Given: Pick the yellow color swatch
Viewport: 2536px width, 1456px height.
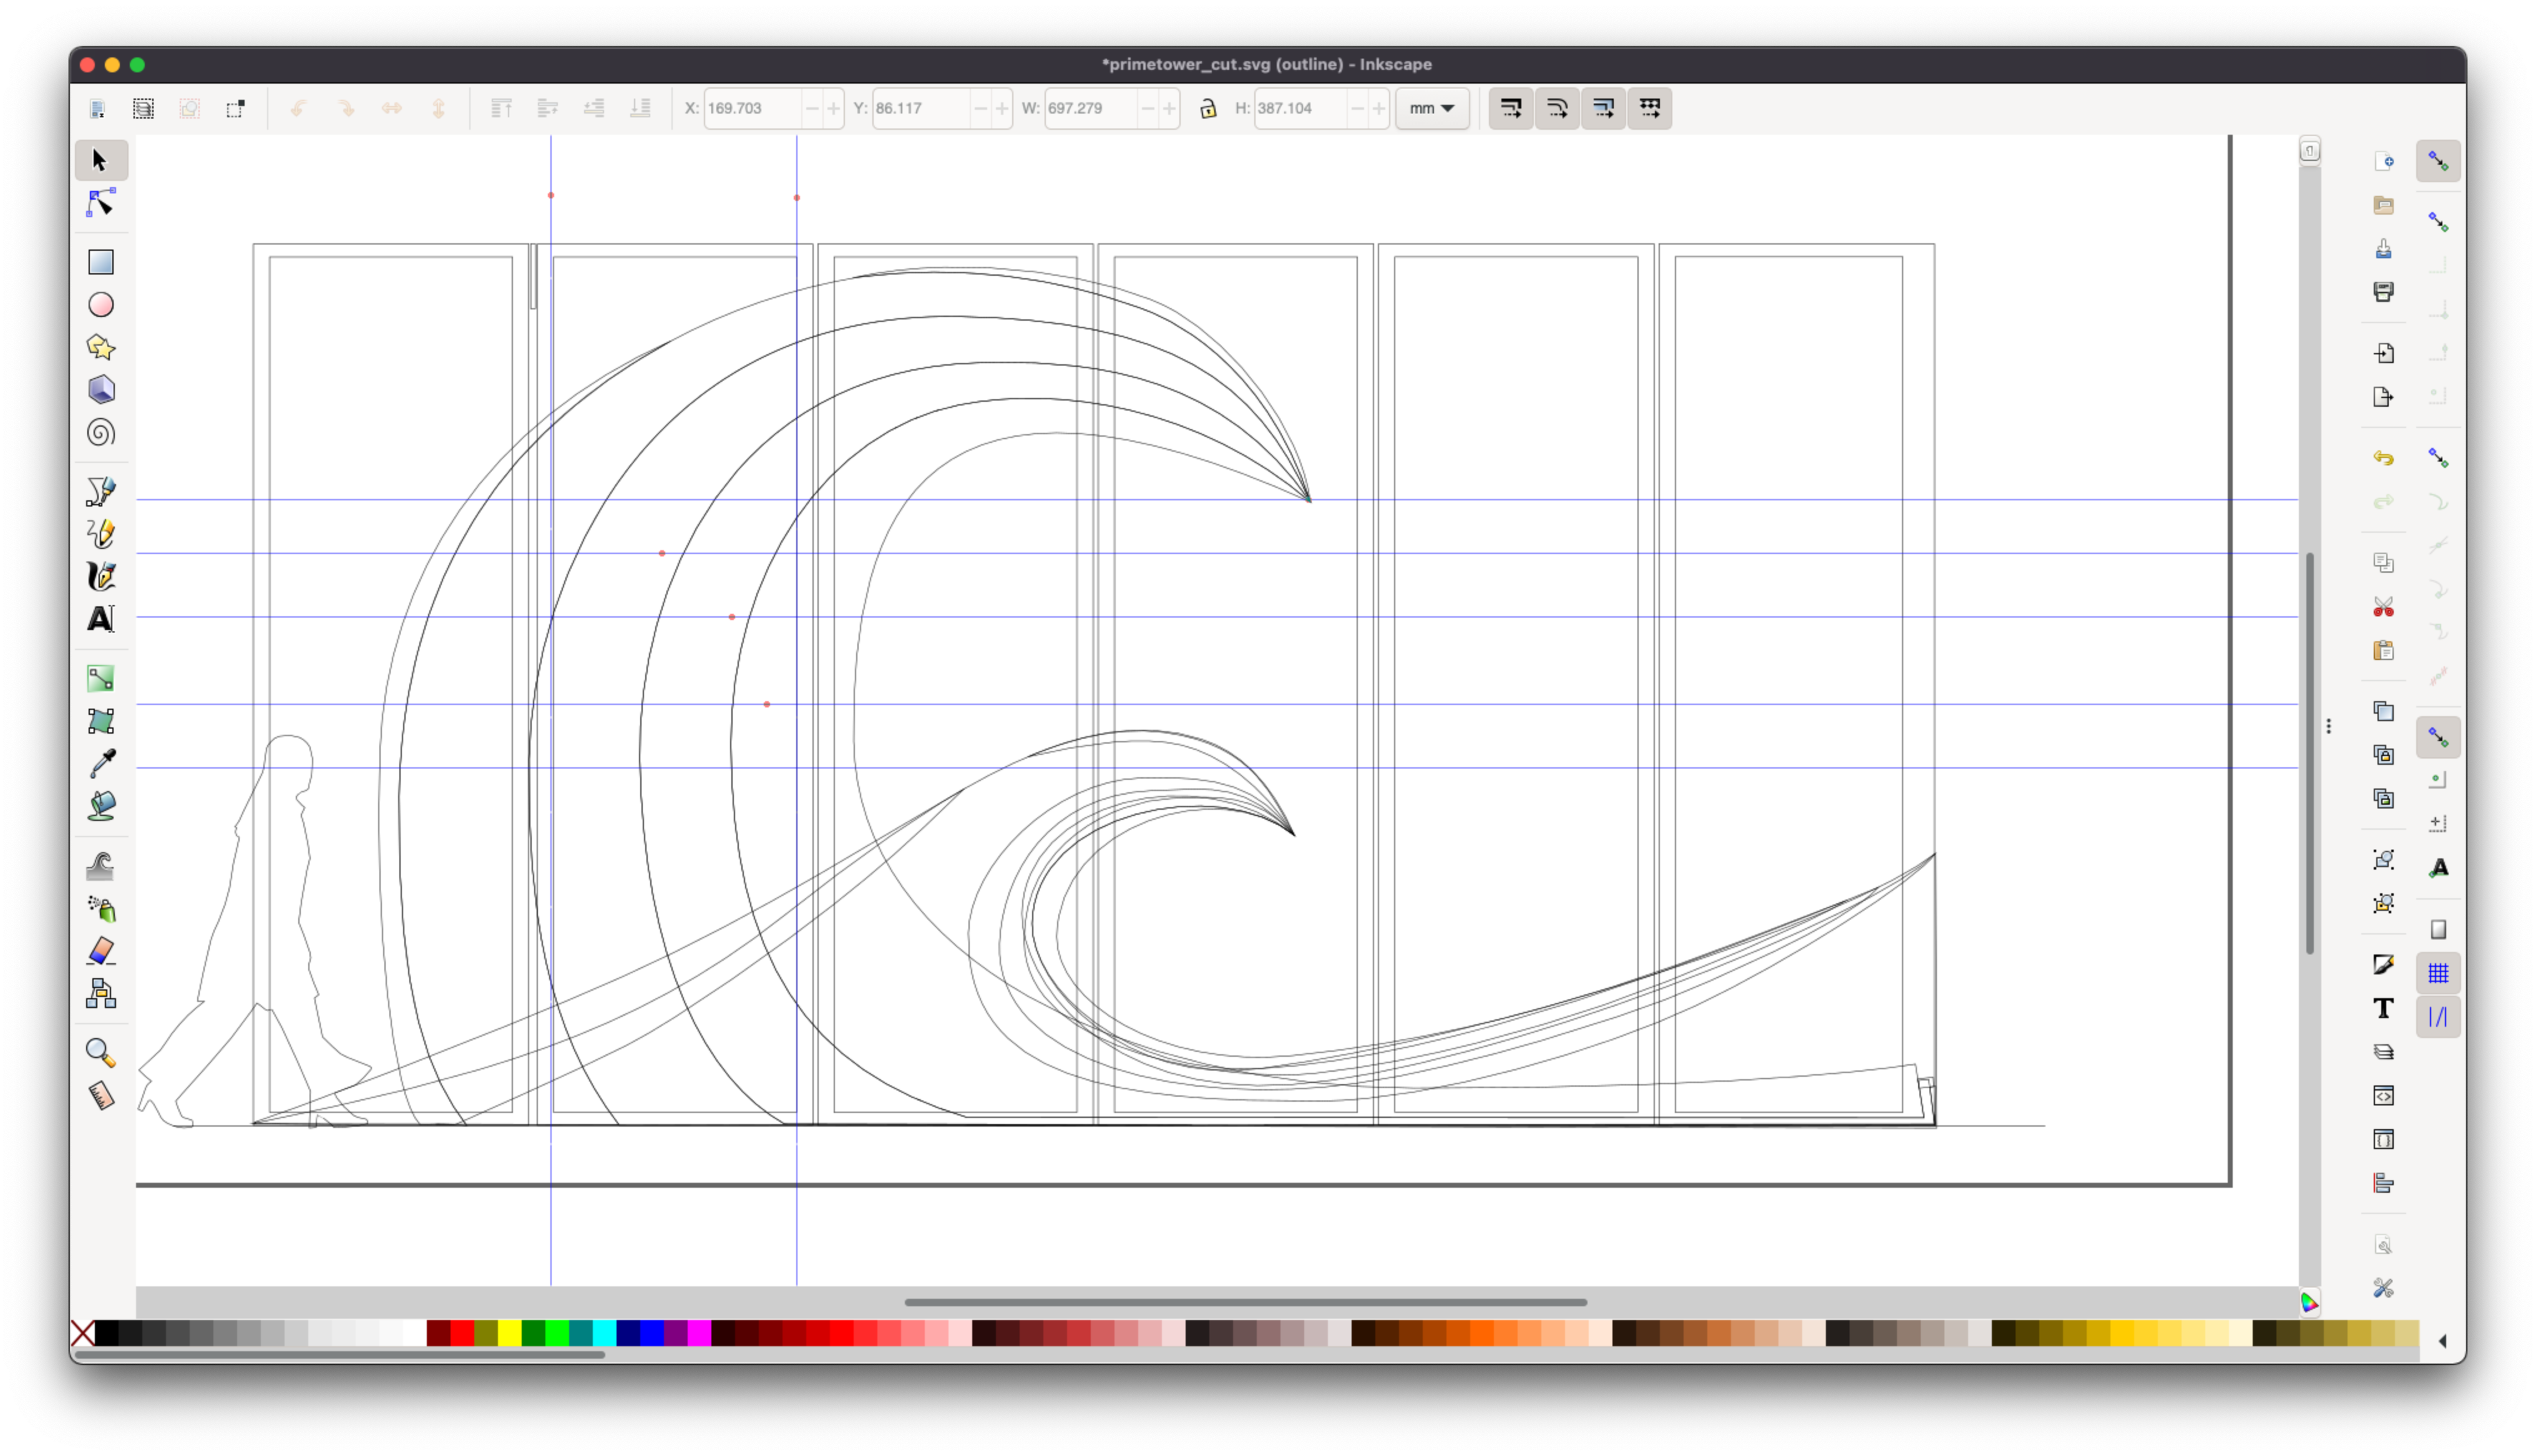Looking at the screenshot, I should [x=510, y=1333].
